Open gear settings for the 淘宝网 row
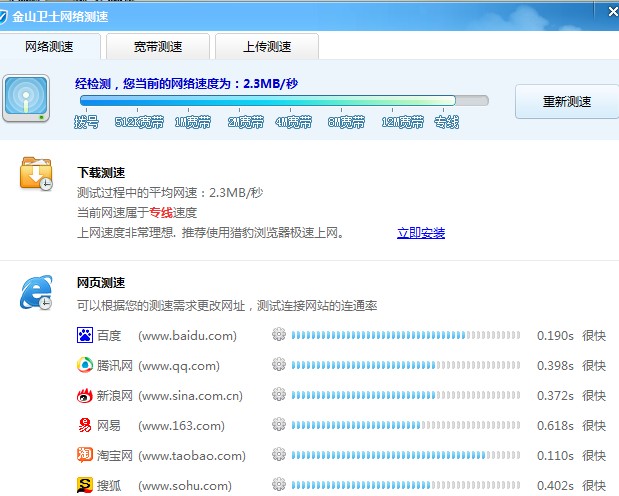 click(x=279, y=455)
